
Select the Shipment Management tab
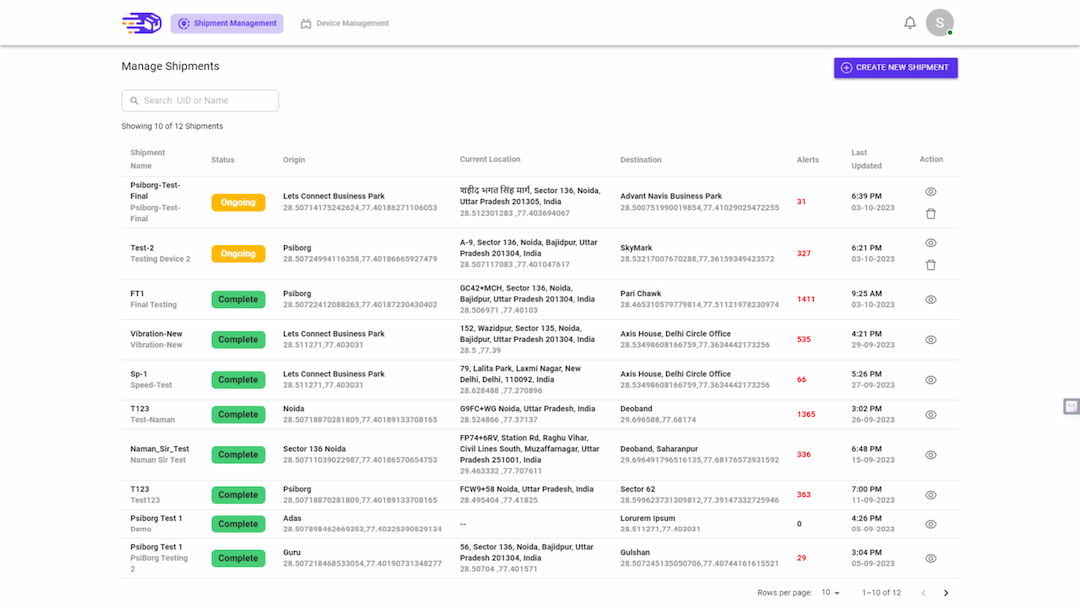[x=227, y=23]
